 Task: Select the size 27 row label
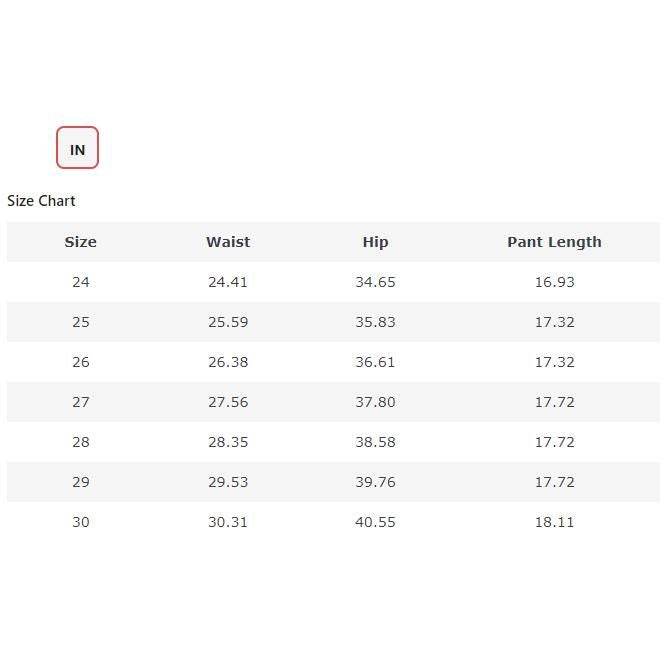(81, 402)
